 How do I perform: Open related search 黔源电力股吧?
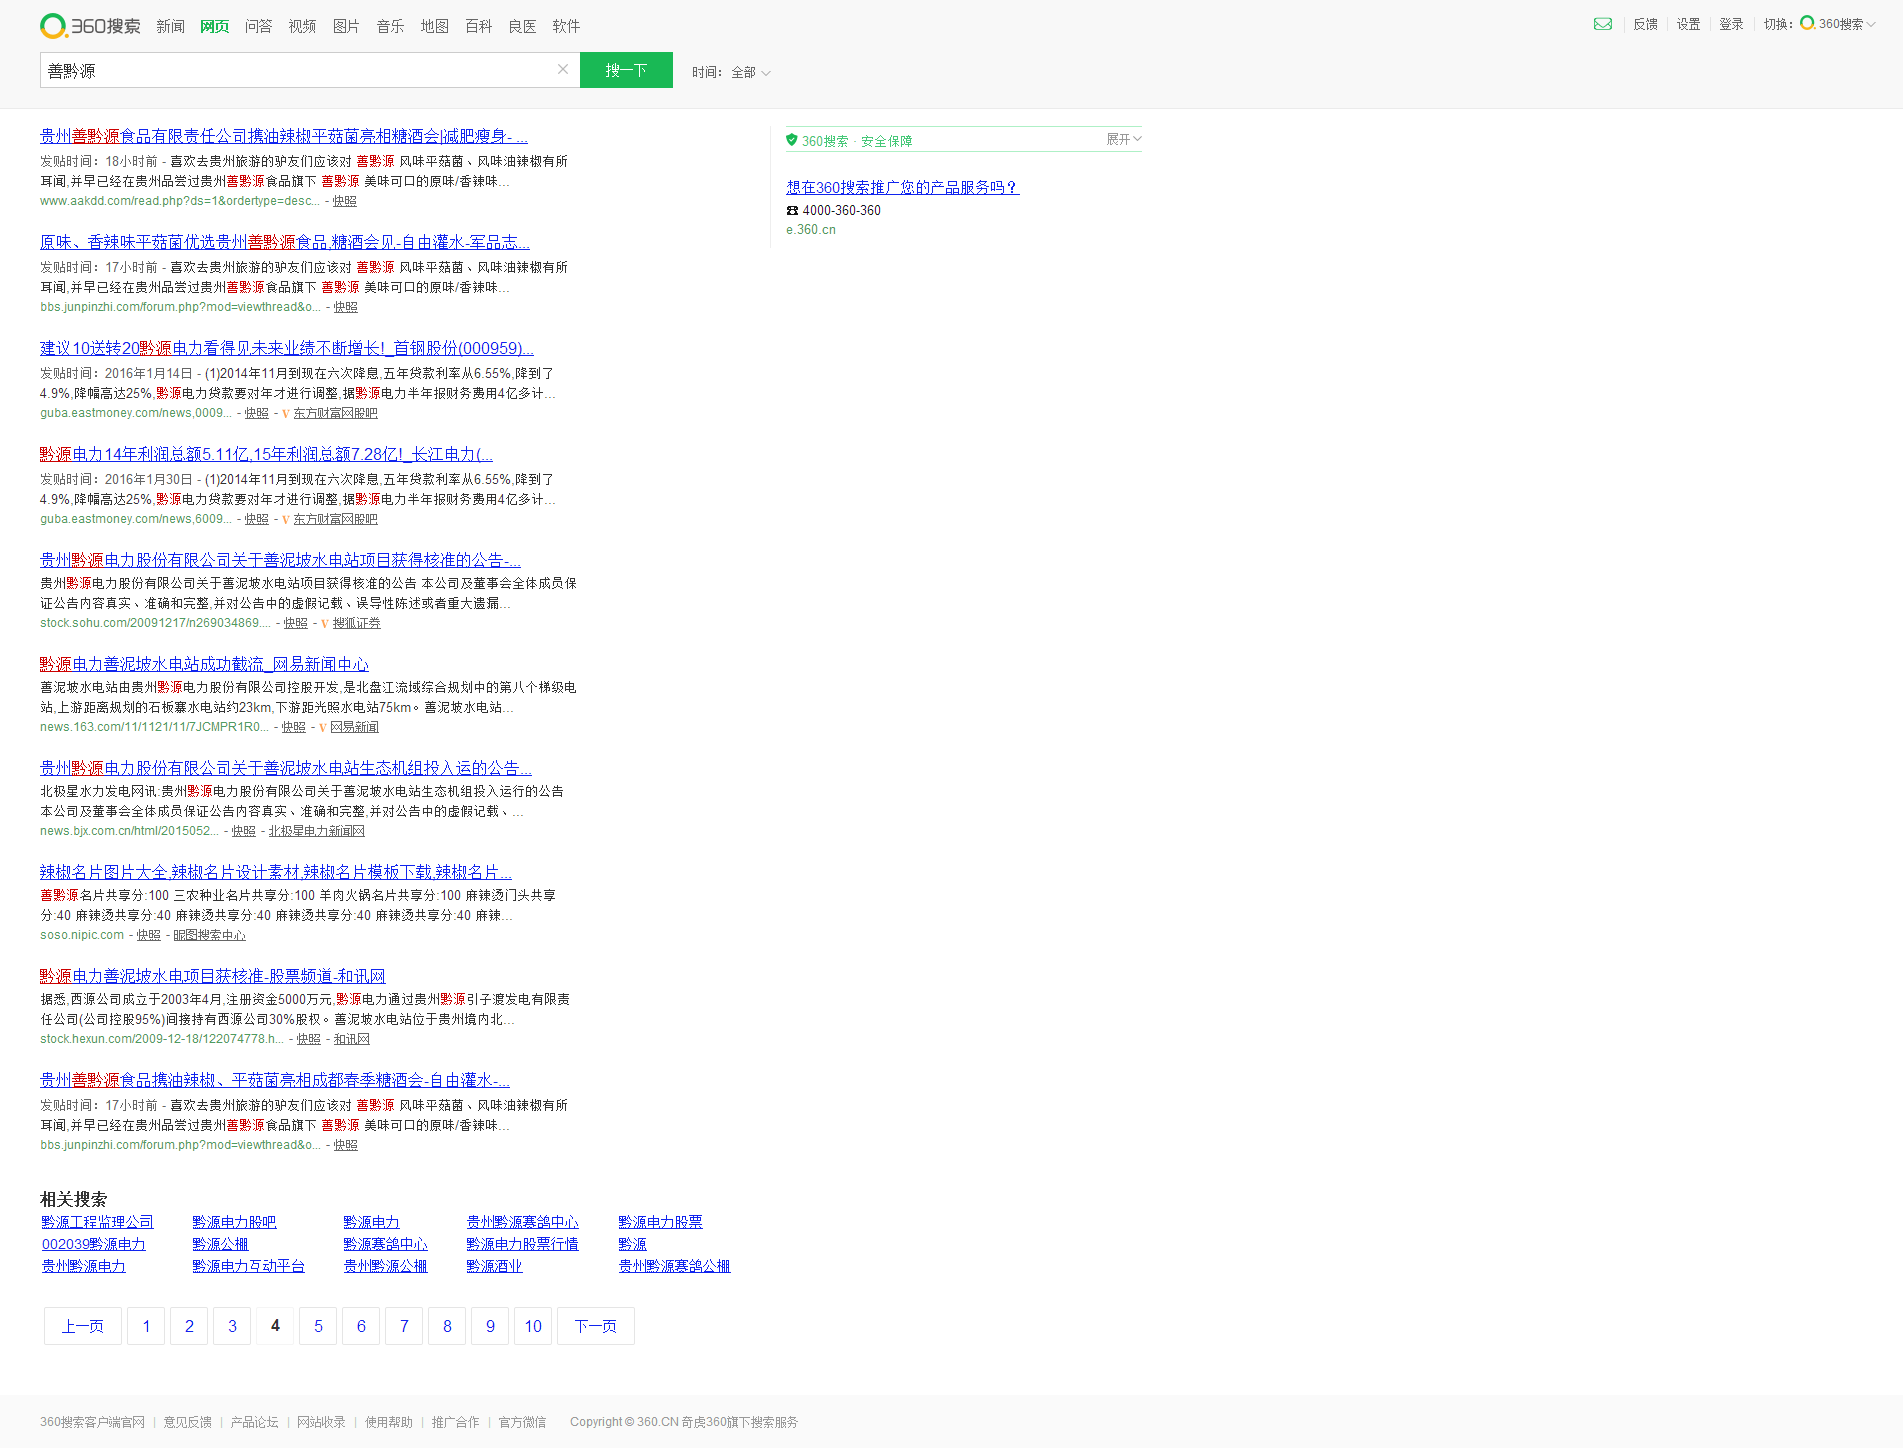coord(234,1222)
